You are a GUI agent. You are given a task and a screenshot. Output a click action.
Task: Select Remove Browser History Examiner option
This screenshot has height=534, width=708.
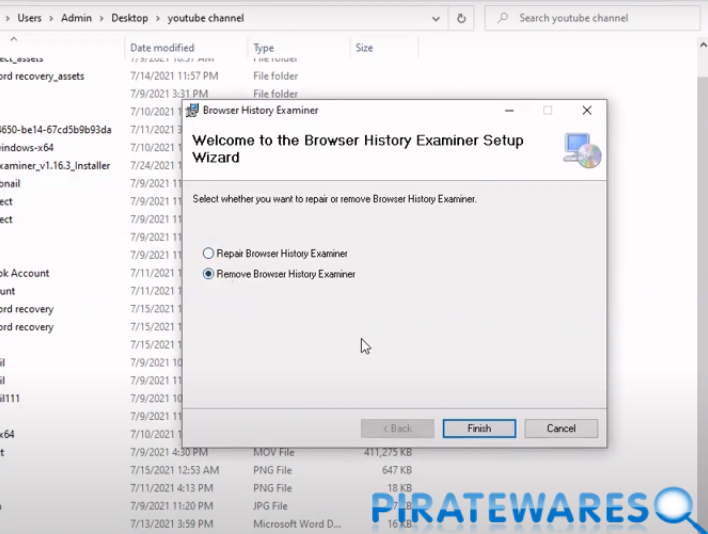pos(209,274)
